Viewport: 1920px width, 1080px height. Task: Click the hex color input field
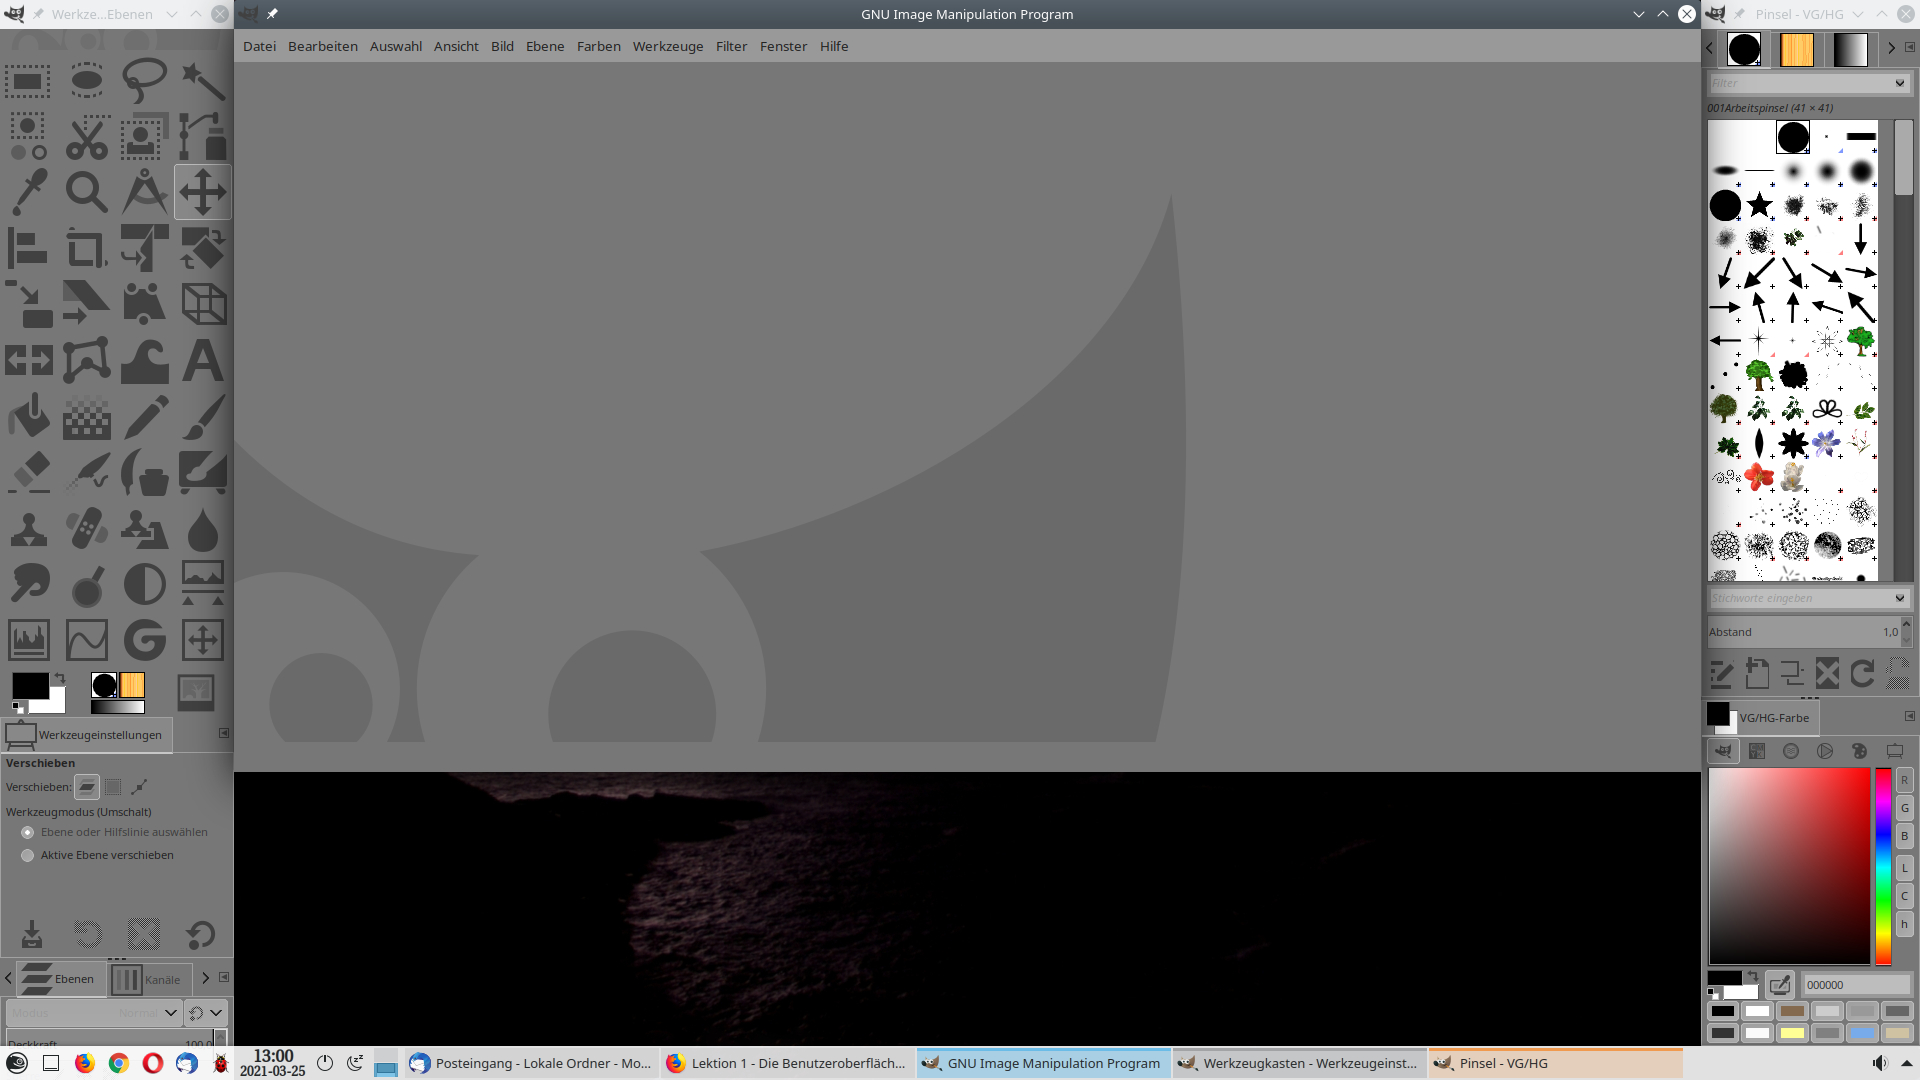(x=1855, y=985)
